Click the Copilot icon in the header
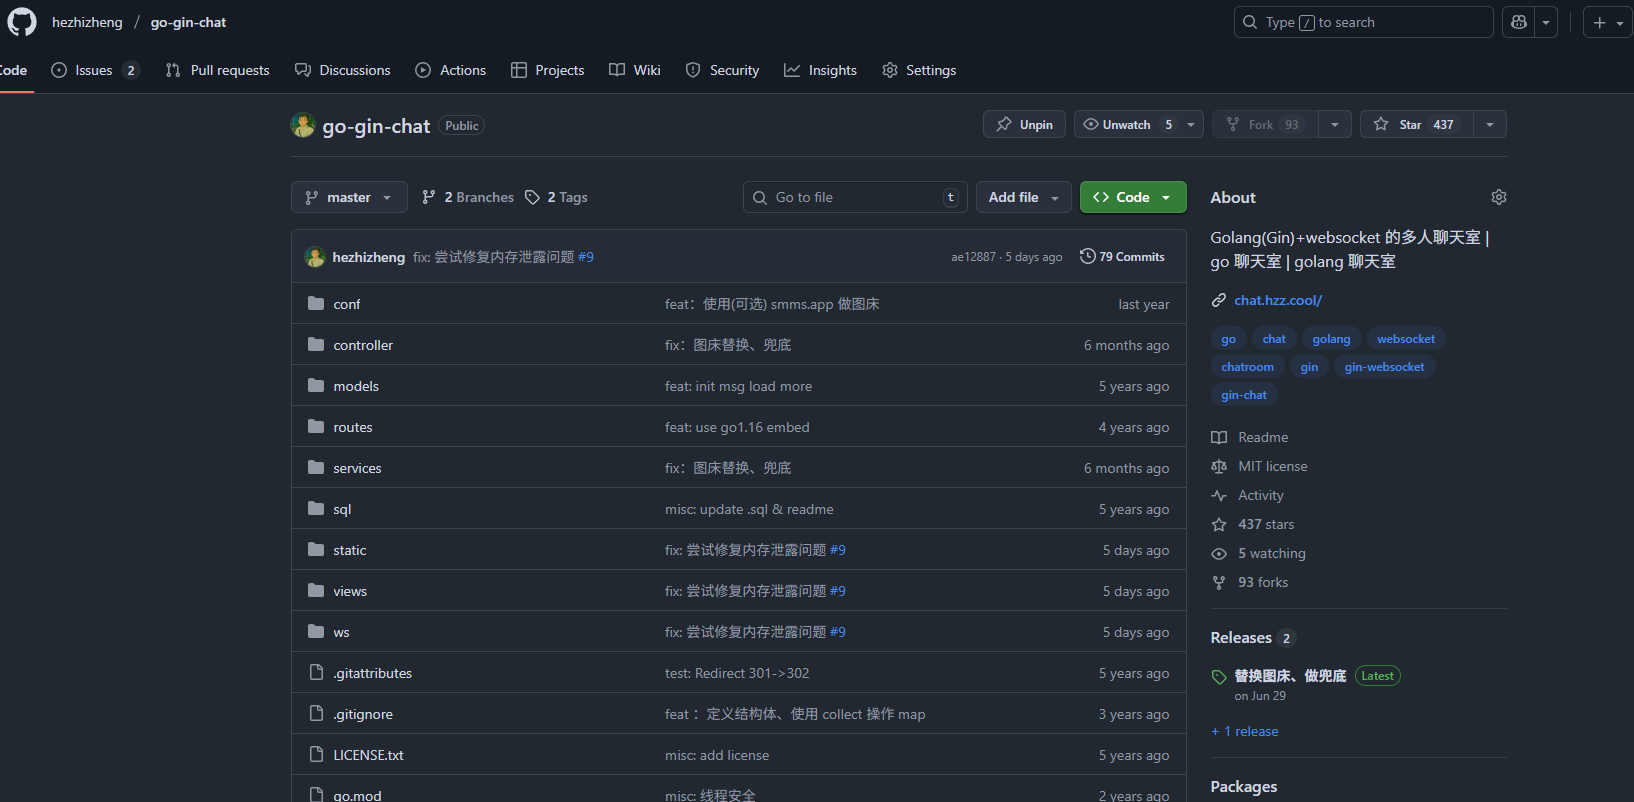The image size is (1634, 802). 1518,22
